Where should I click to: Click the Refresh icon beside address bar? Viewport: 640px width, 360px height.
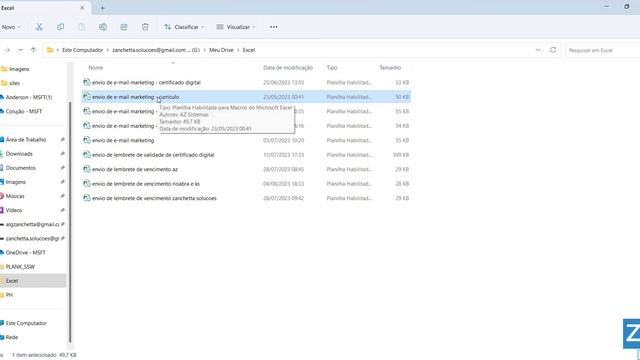(553, 50)
